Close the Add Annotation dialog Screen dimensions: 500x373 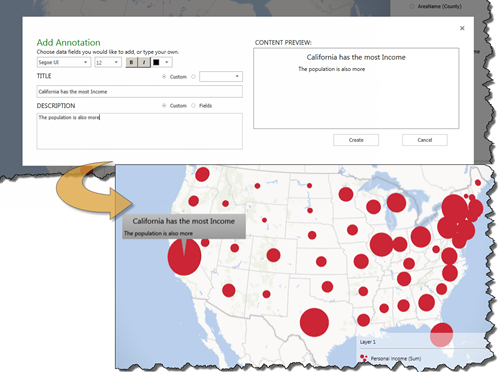[462, 28]
